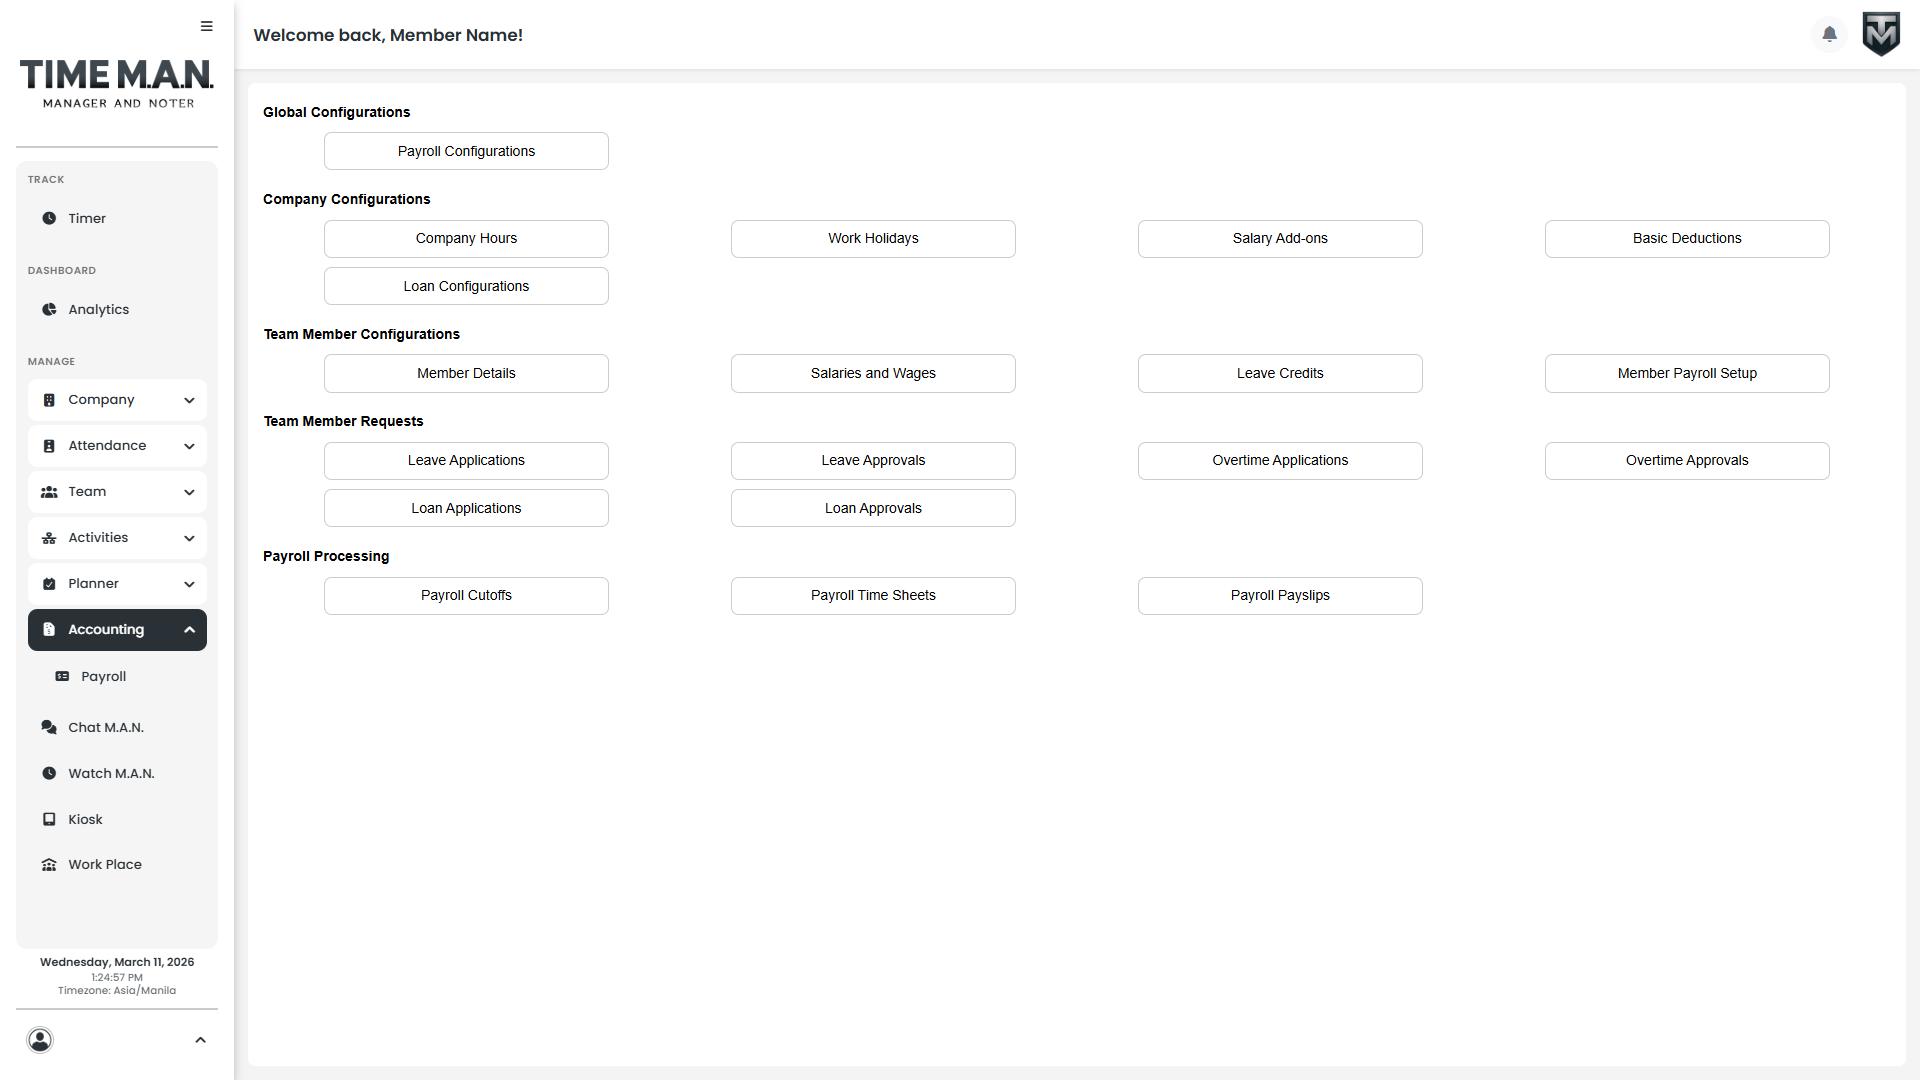Open Watch M.A.N. from the sidebar
1920x1080 pixels.
tap(110, 773)
